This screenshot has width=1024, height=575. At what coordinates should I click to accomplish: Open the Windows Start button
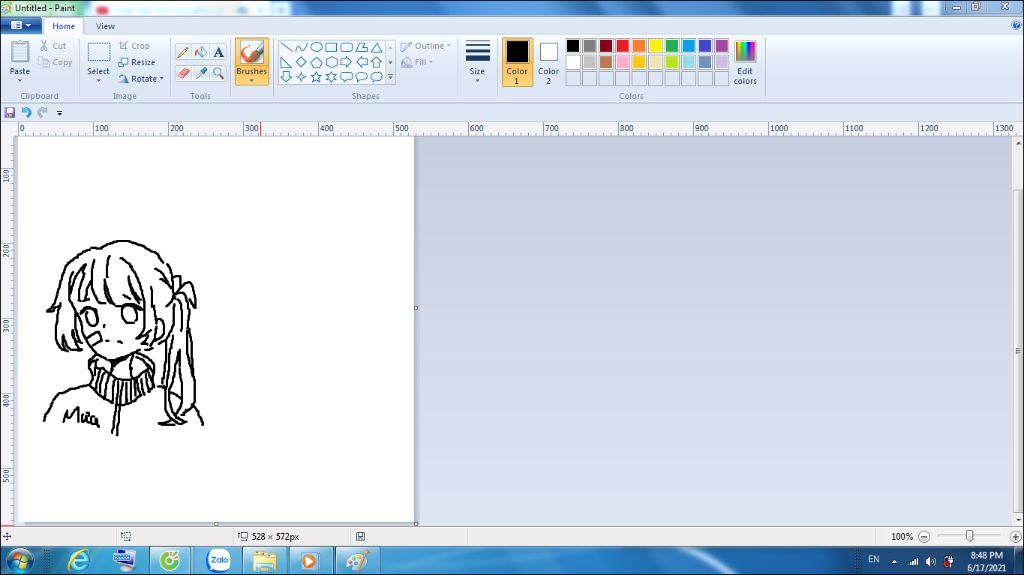click(x=19, y=561)
